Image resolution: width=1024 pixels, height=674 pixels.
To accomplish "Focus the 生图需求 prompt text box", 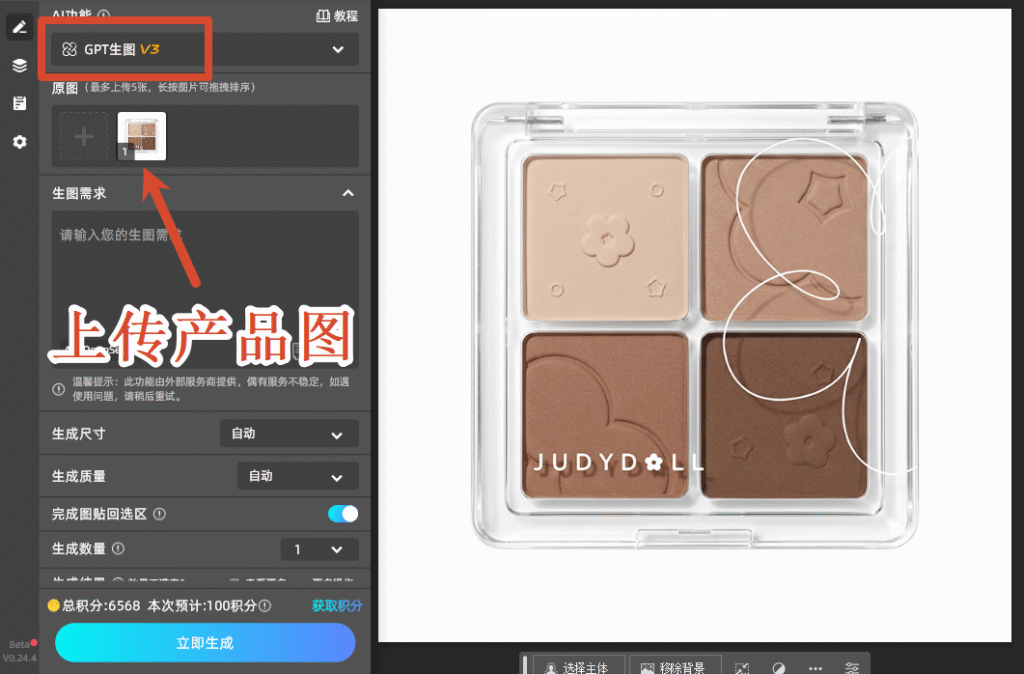I will pyautogui.click(x=204, y=289).
